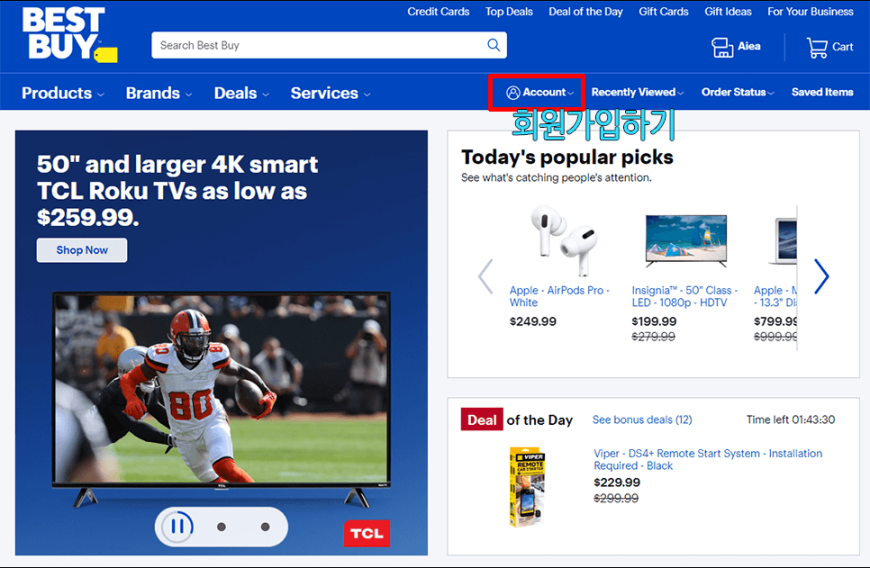Open Saved Items
The width and height of the screenshot is (870, 568).
pos(822,93)
